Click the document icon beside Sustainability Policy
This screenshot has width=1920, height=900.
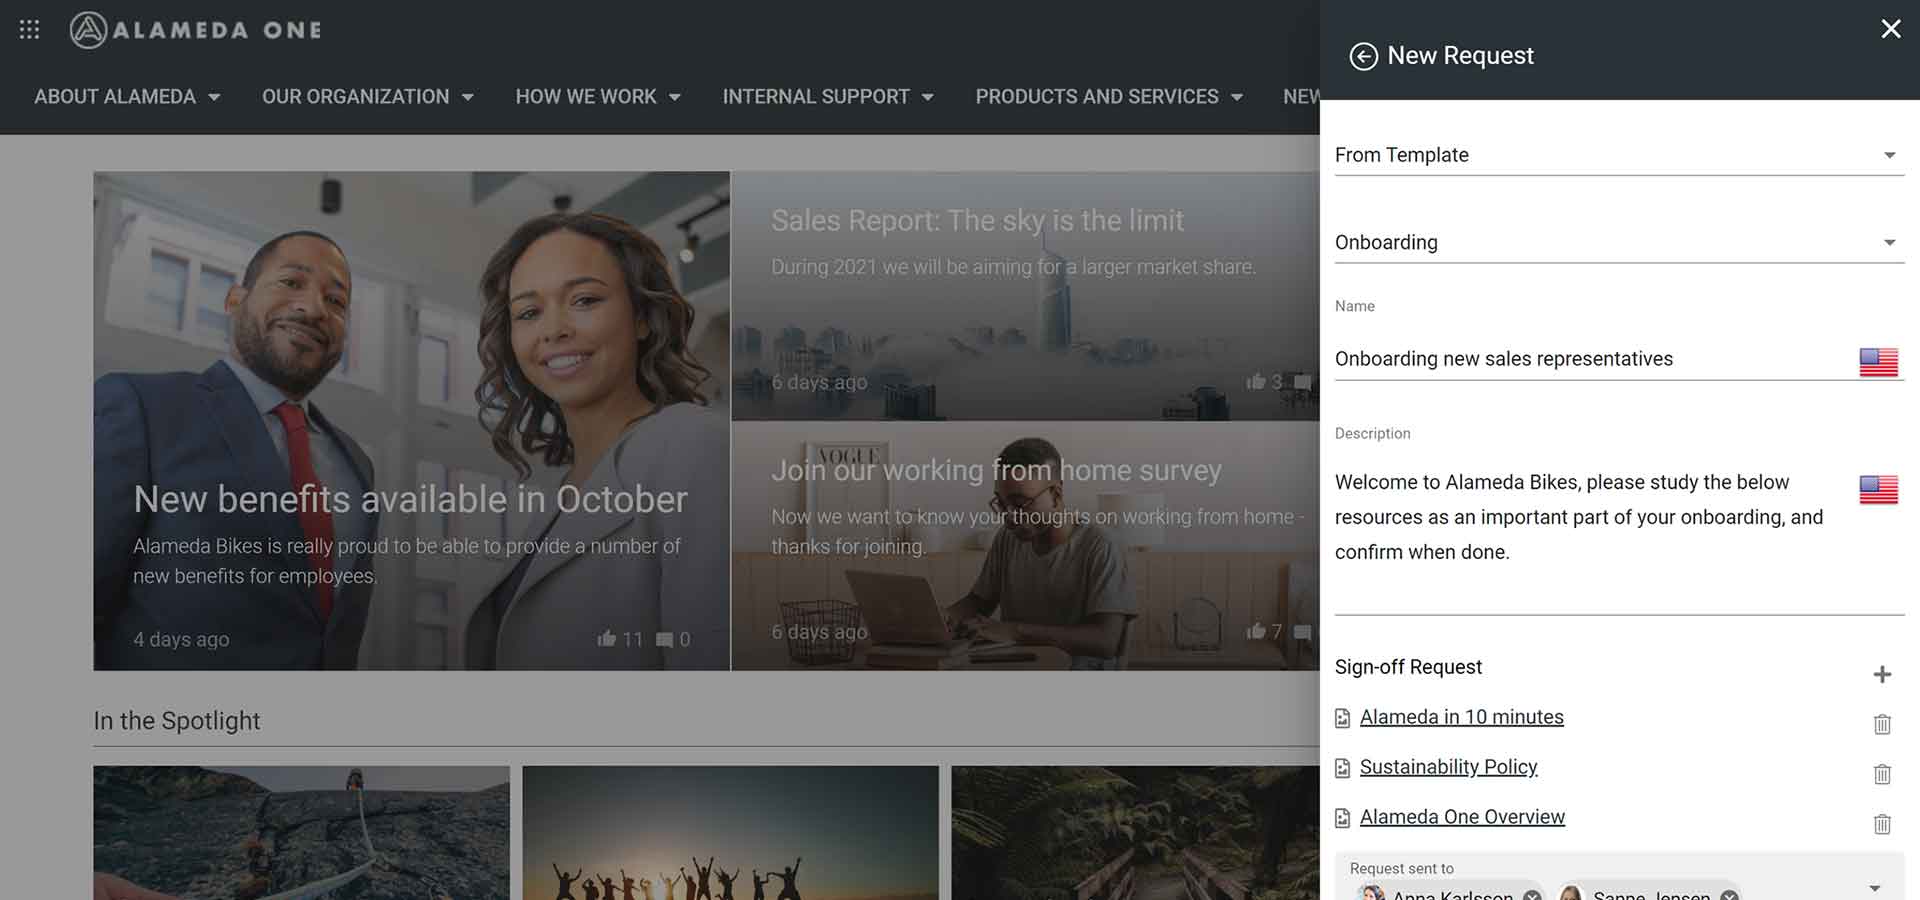1343,768
